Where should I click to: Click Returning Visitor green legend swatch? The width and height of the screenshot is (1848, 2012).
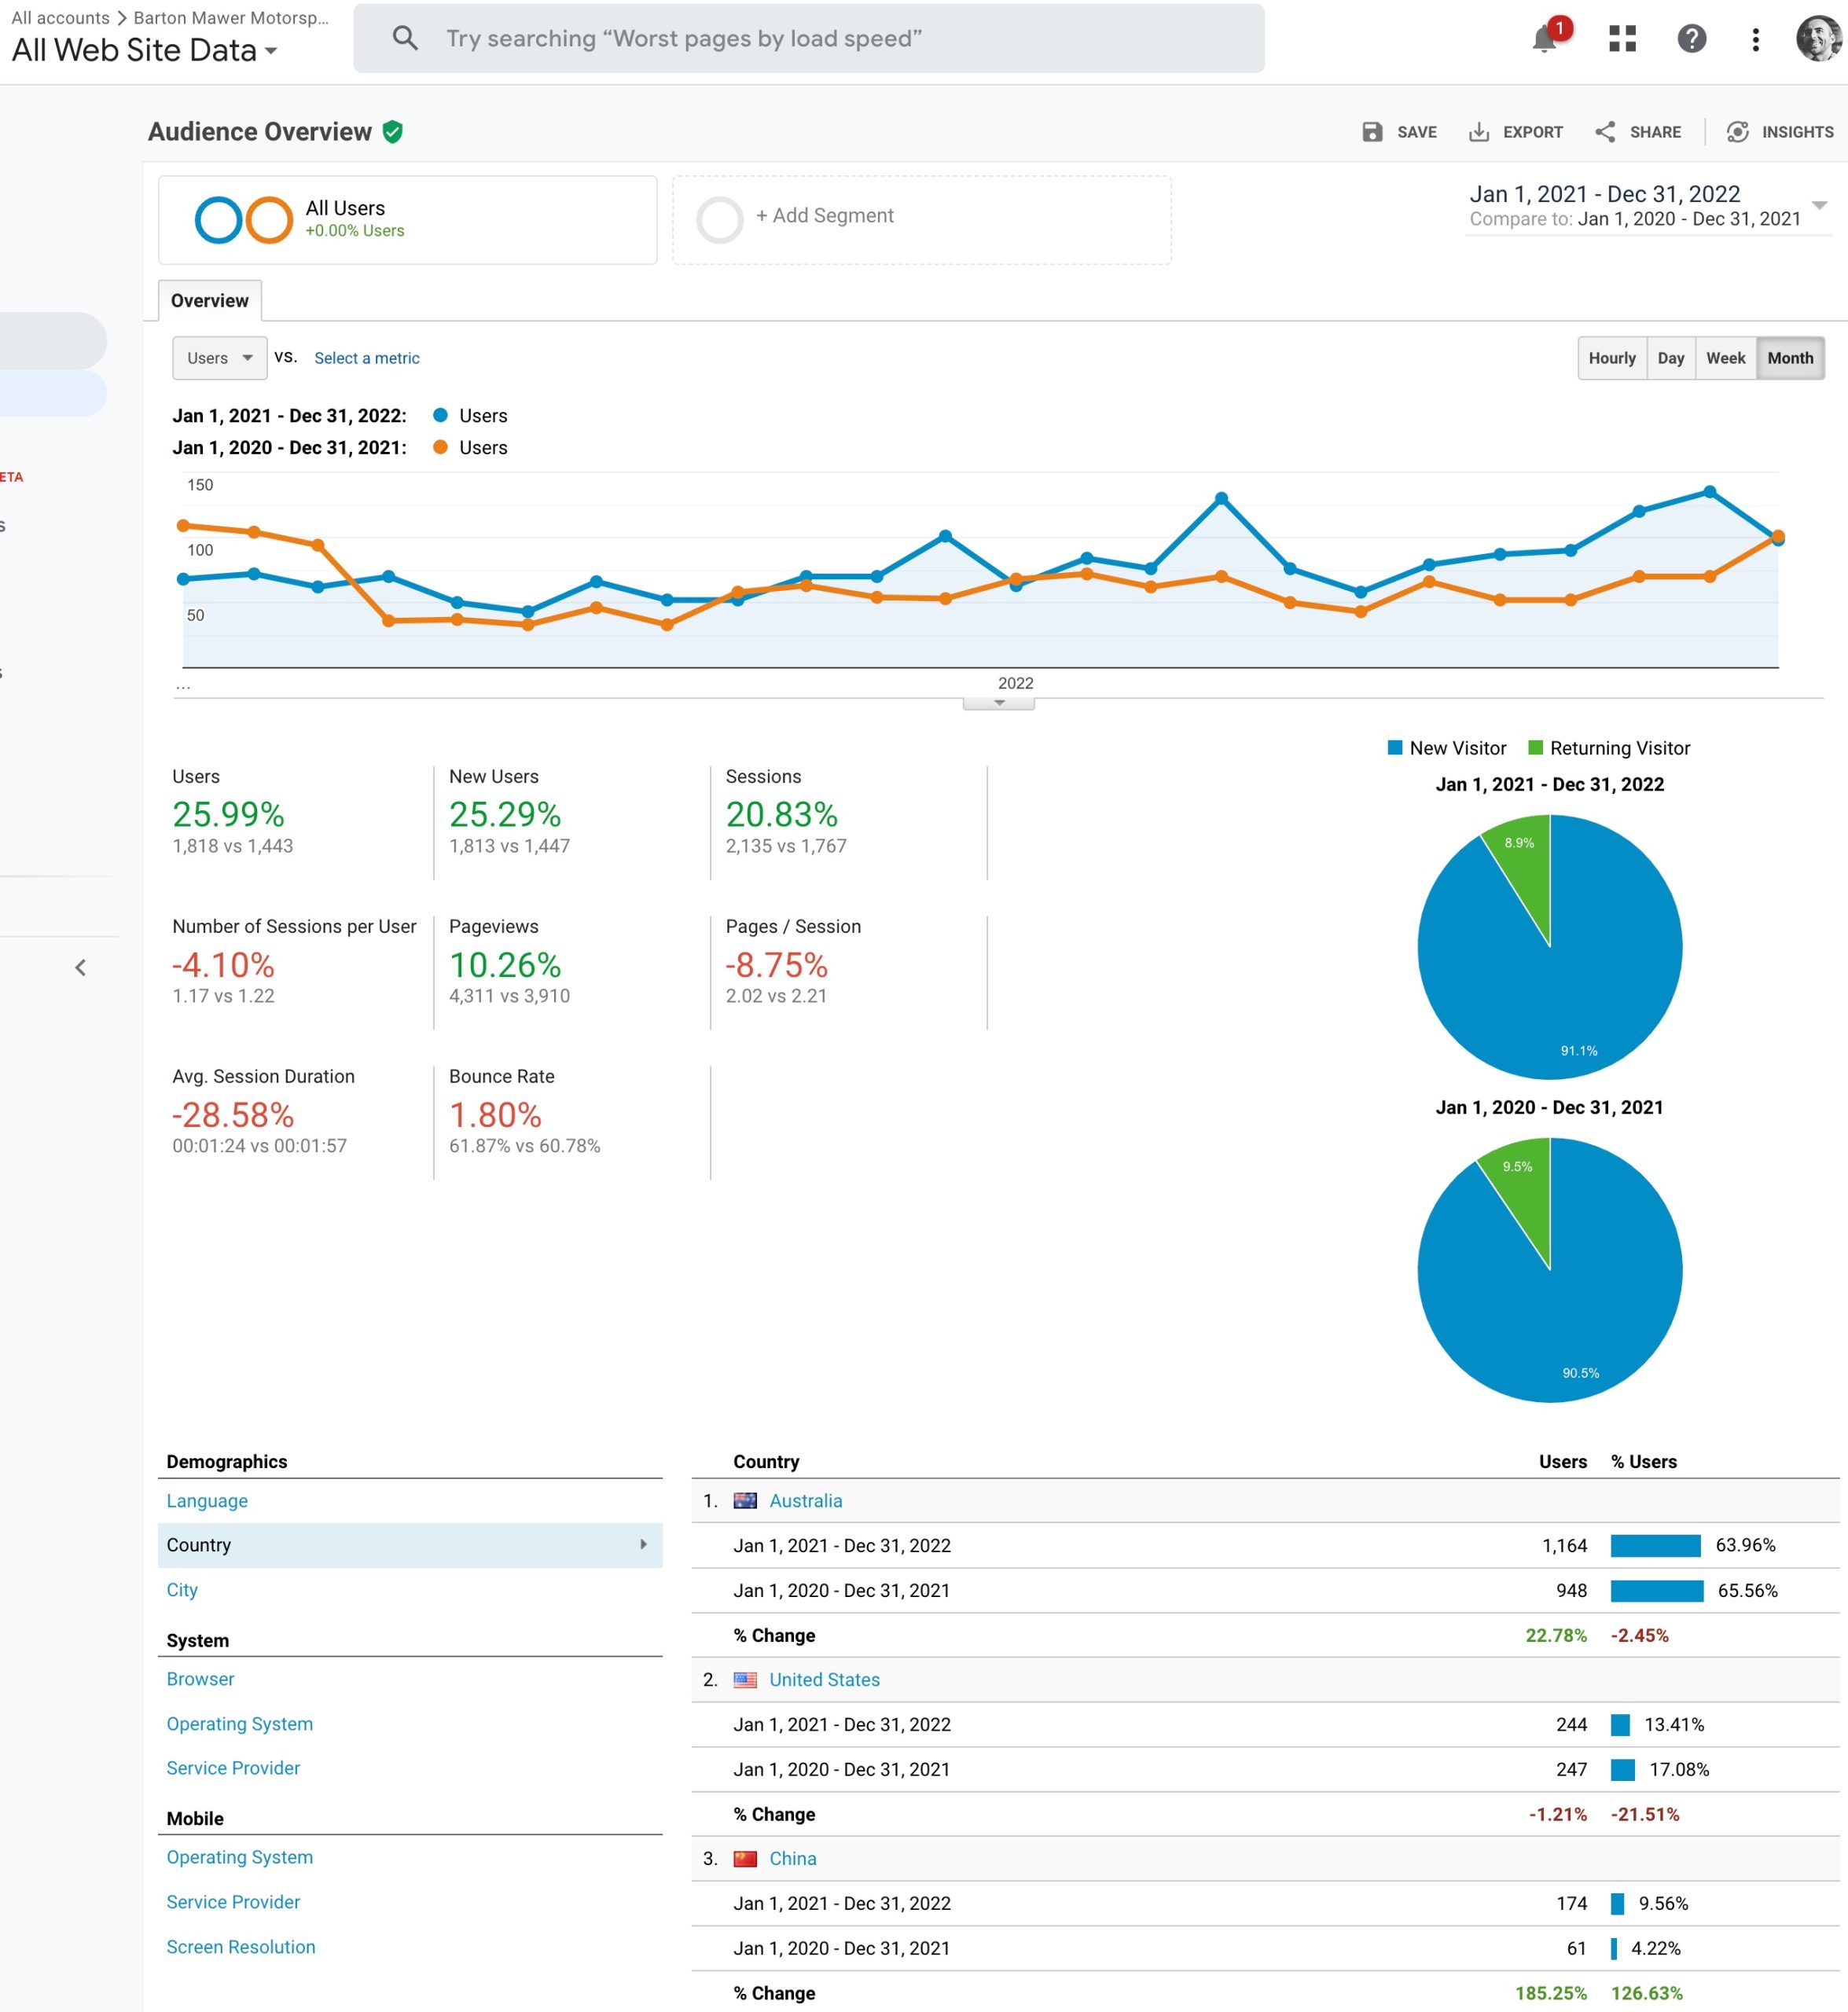[x=1536, y=748]
